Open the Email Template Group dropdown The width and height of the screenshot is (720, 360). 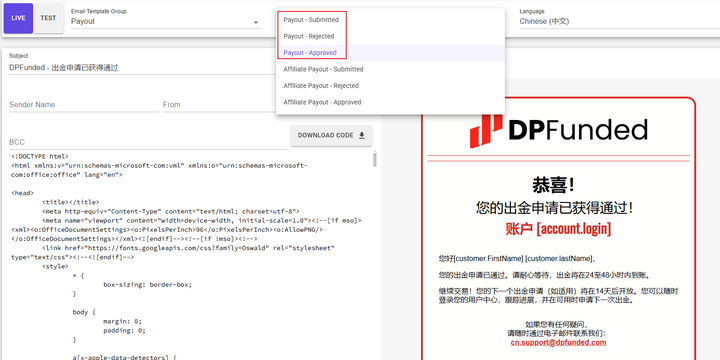166,21
